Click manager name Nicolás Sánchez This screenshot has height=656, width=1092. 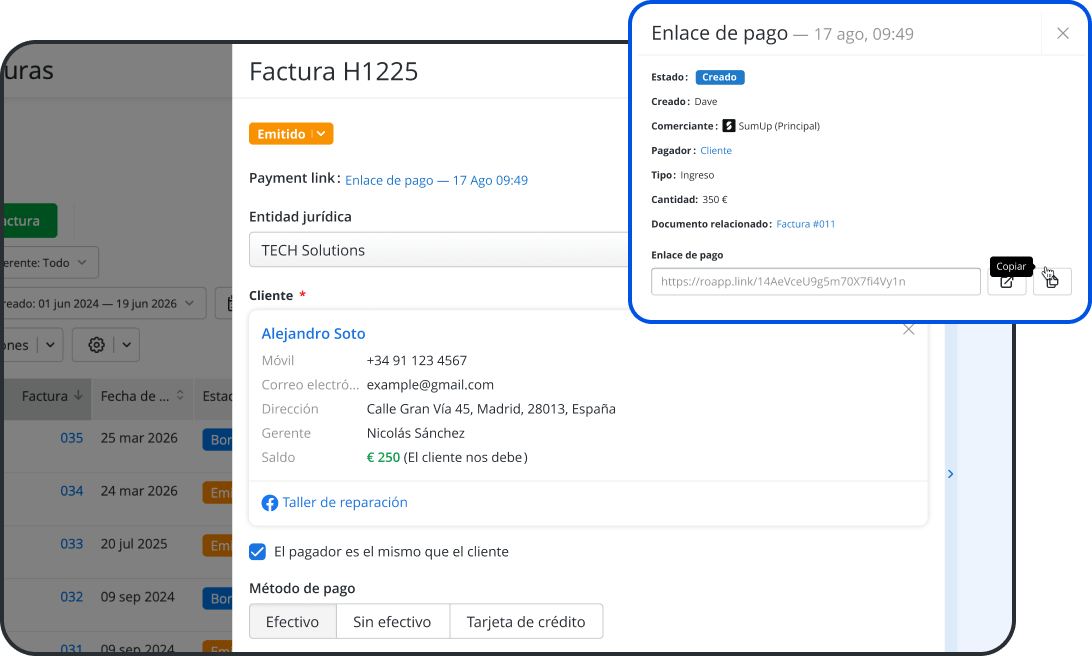pyautogui.click(x=416, y=433)
